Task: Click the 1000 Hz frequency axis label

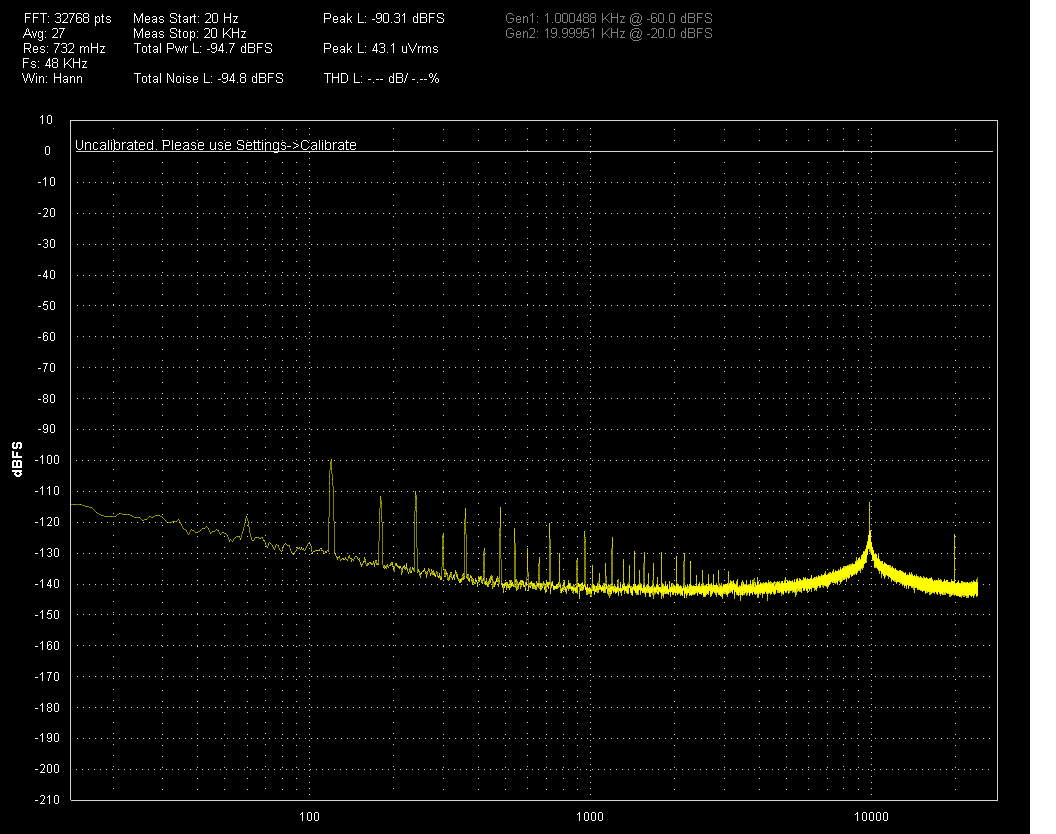Action: click(589, 816)
